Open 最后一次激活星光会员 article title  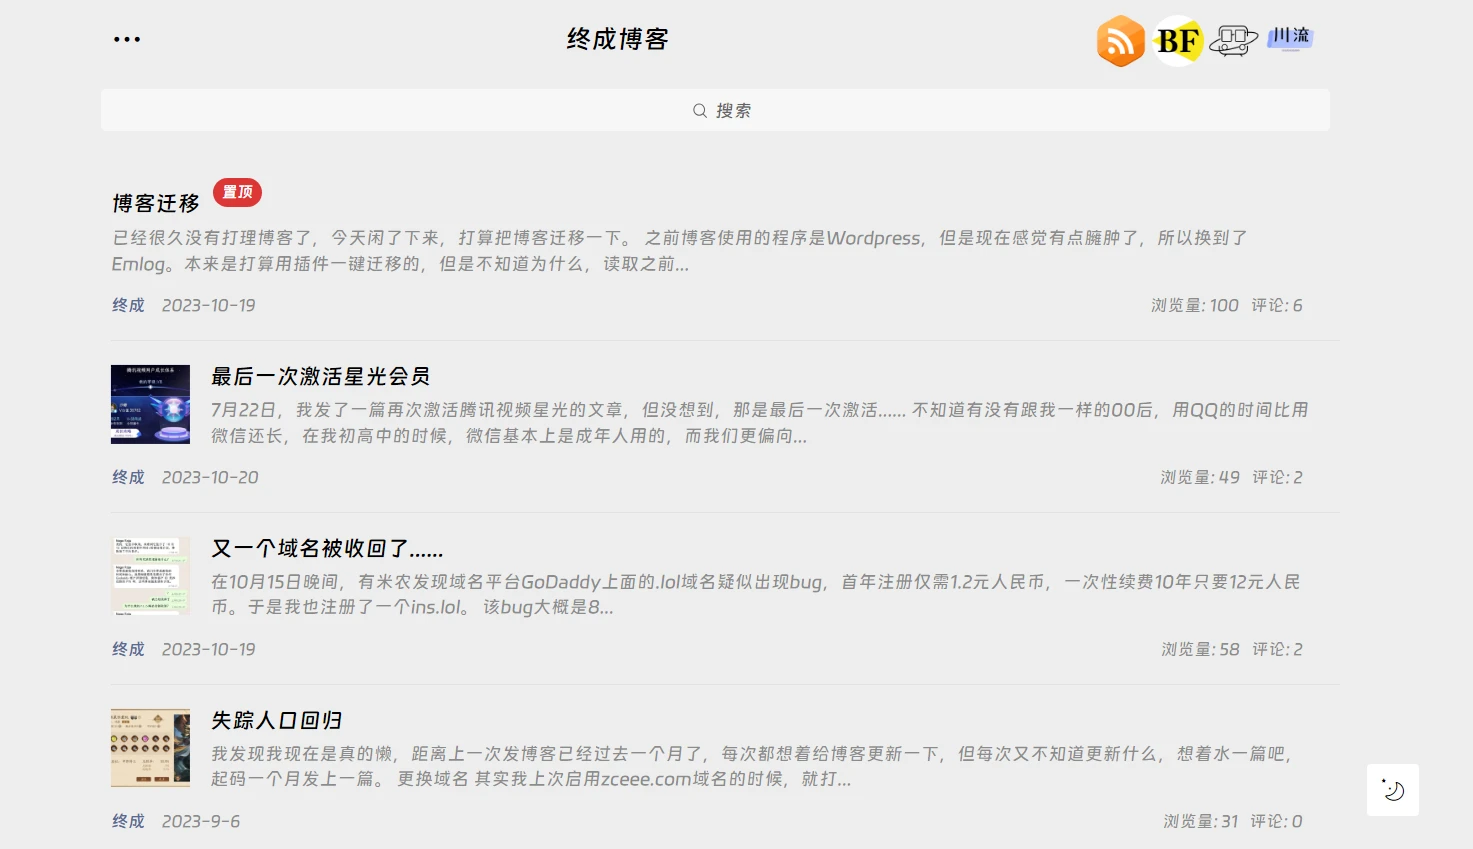(x=320, y=376)
